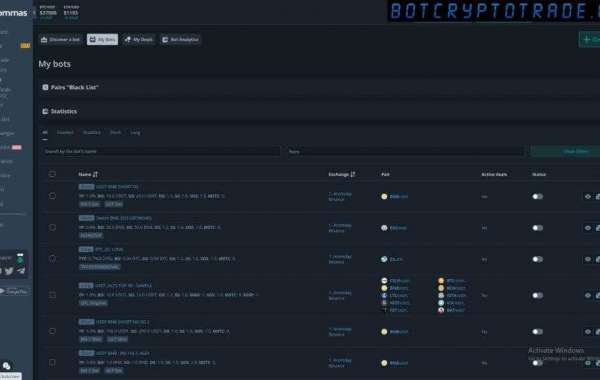The height and width of the screenshot is (380, 600).
Task: Open Bot Analytics view
Action: [181, 39]
